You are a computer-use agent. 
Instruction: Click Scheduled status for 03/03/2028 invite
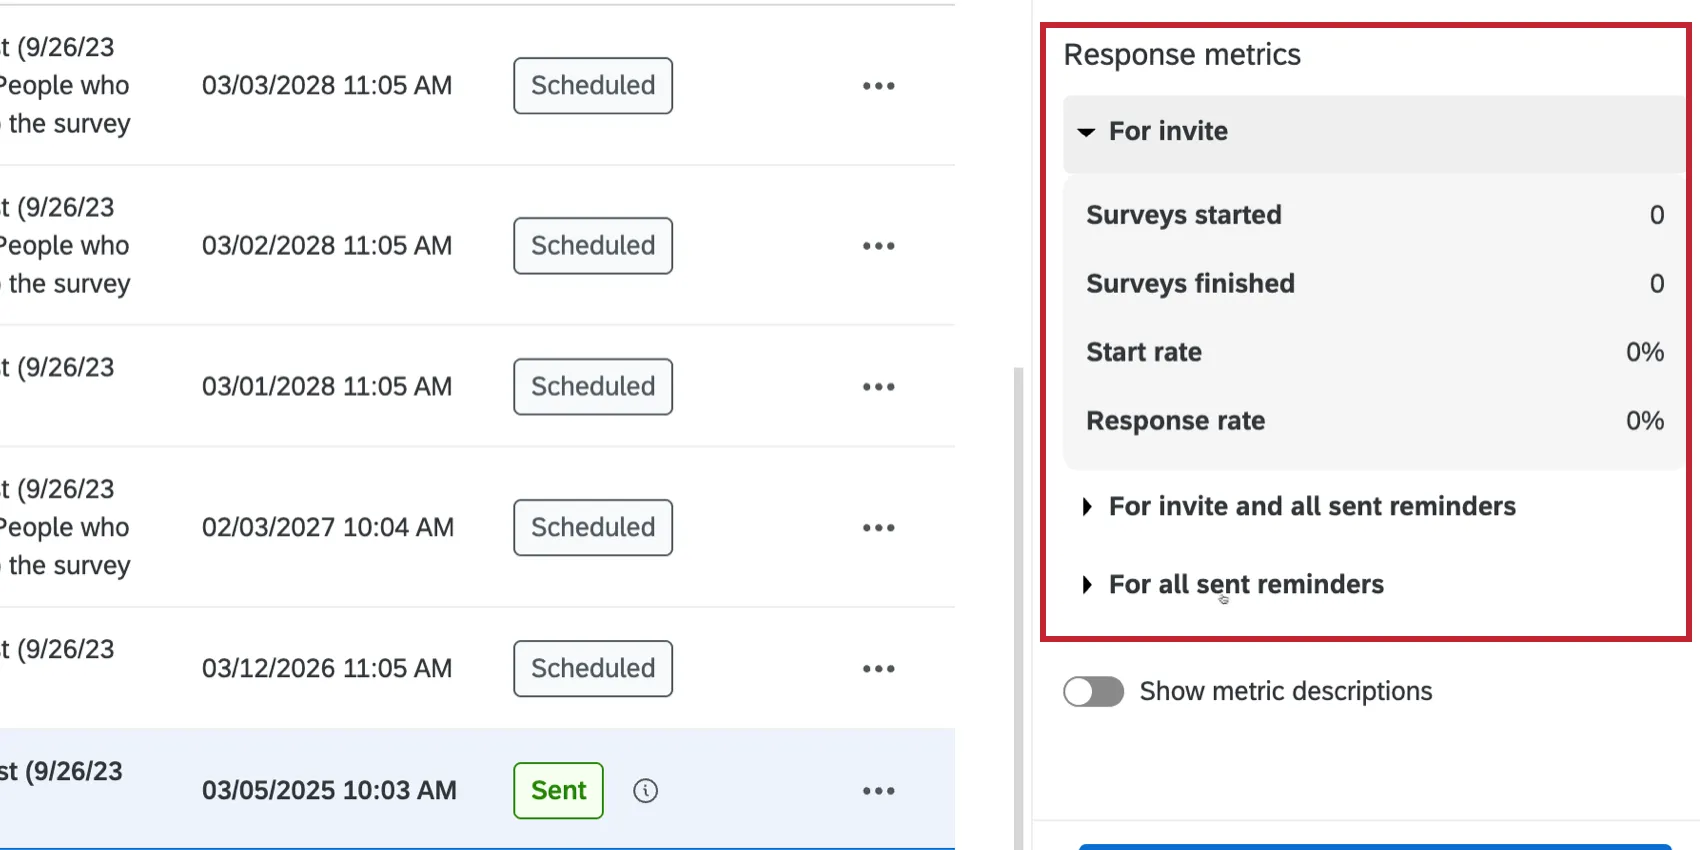(592, 86)
